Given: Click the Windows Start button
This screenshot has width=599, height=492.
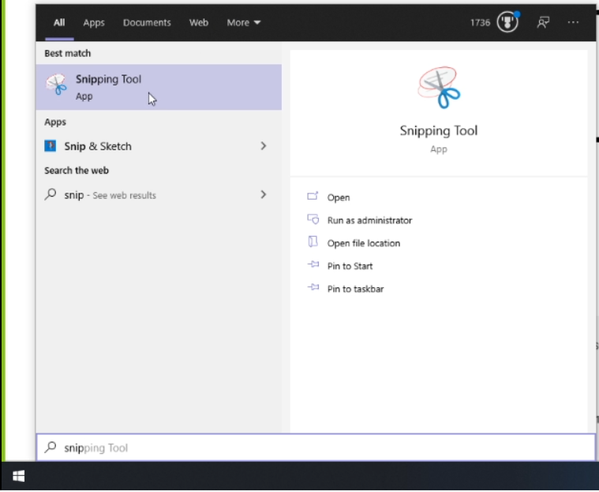Looking at the screenshot, I should pos(18,476).
